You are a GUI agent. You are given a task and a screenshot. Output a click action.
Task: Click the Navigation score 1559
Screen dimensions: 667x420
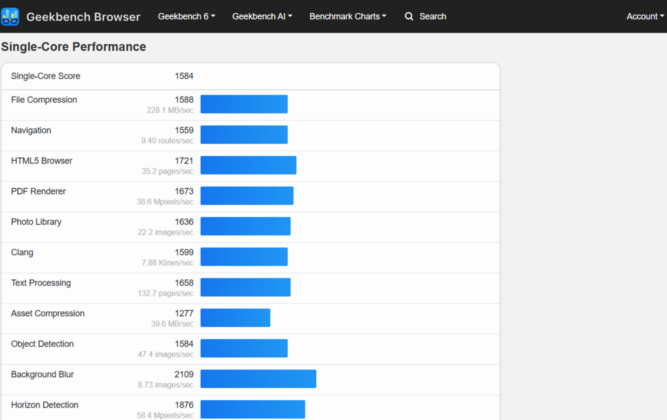click(184, 130)
